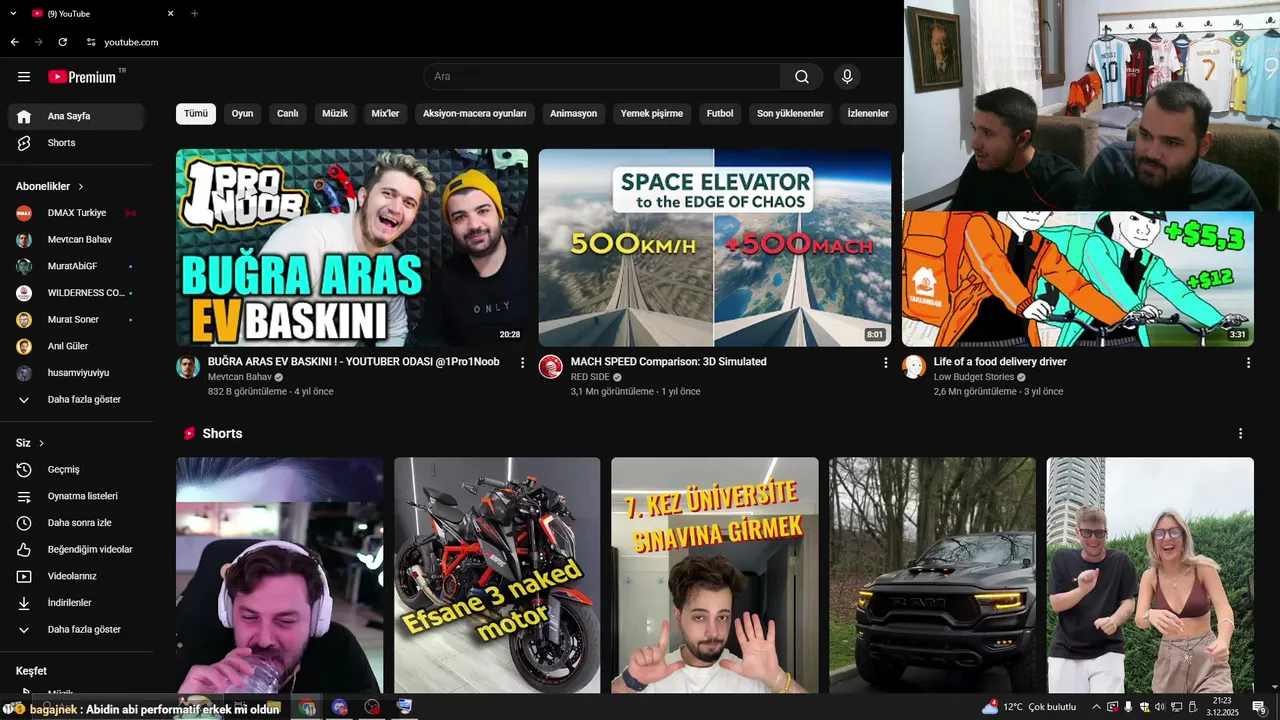Click the search magnifier button
The width and height of the screenshot is (1280, 720).
coord(802,77)
